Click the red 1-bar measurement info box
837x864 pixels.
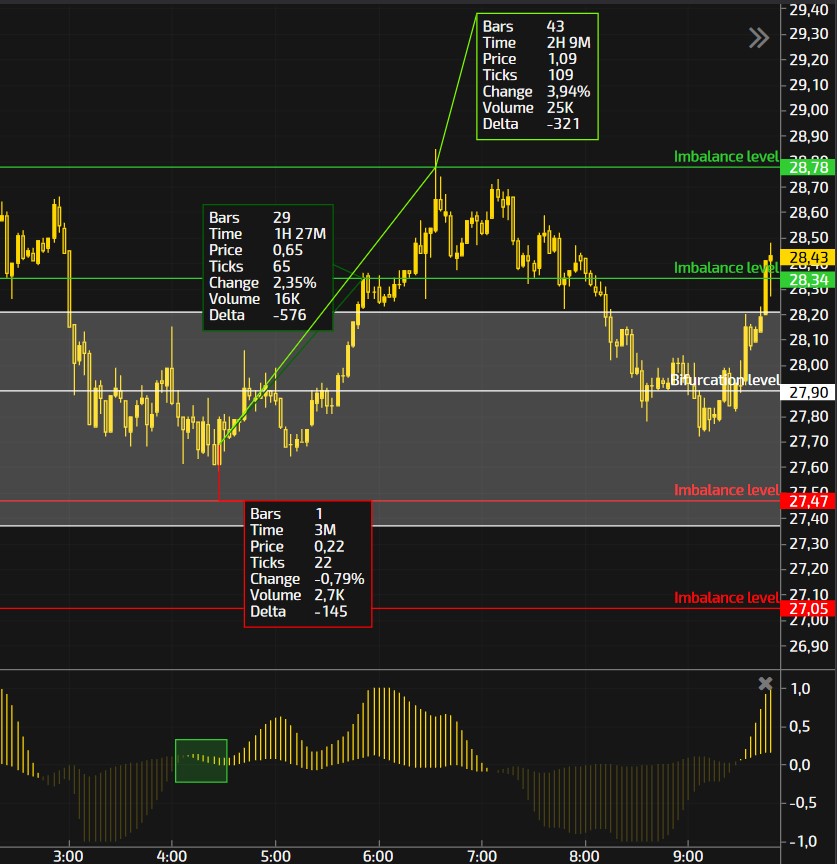click(x=307, y=563)
